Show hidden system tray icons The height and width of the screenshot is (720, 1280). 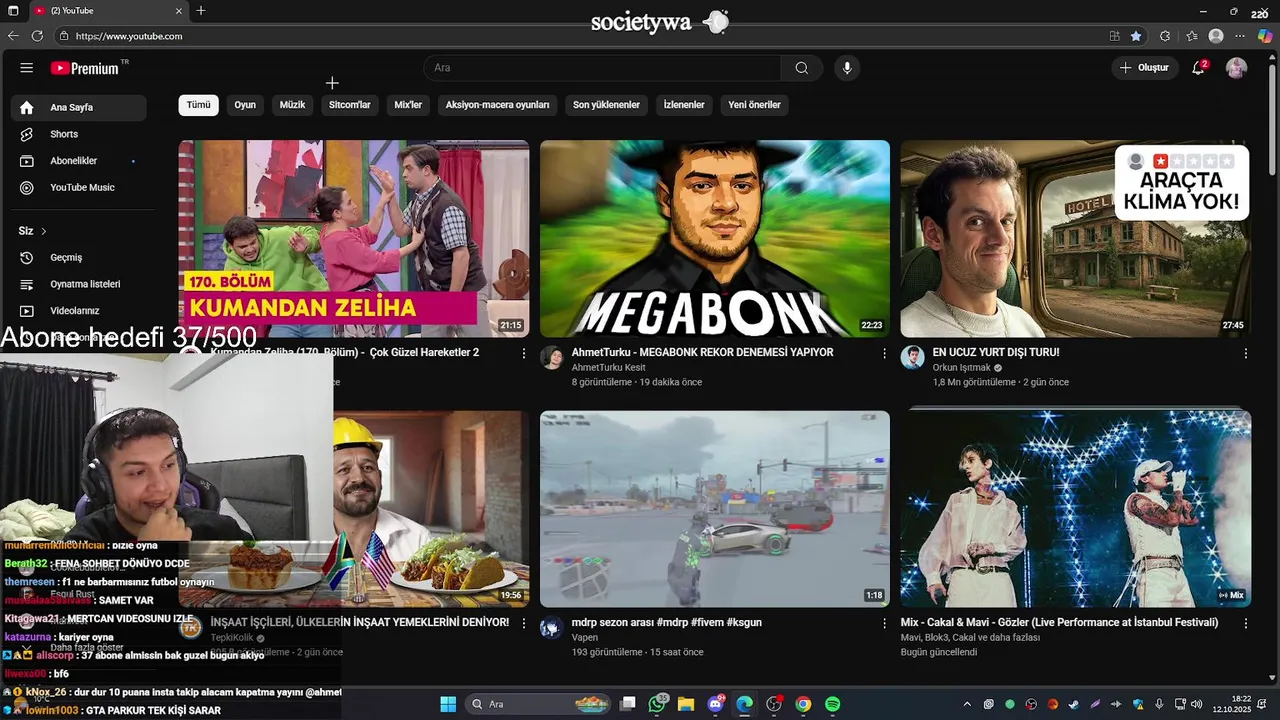pyautogui.click(x=967, y=704)
